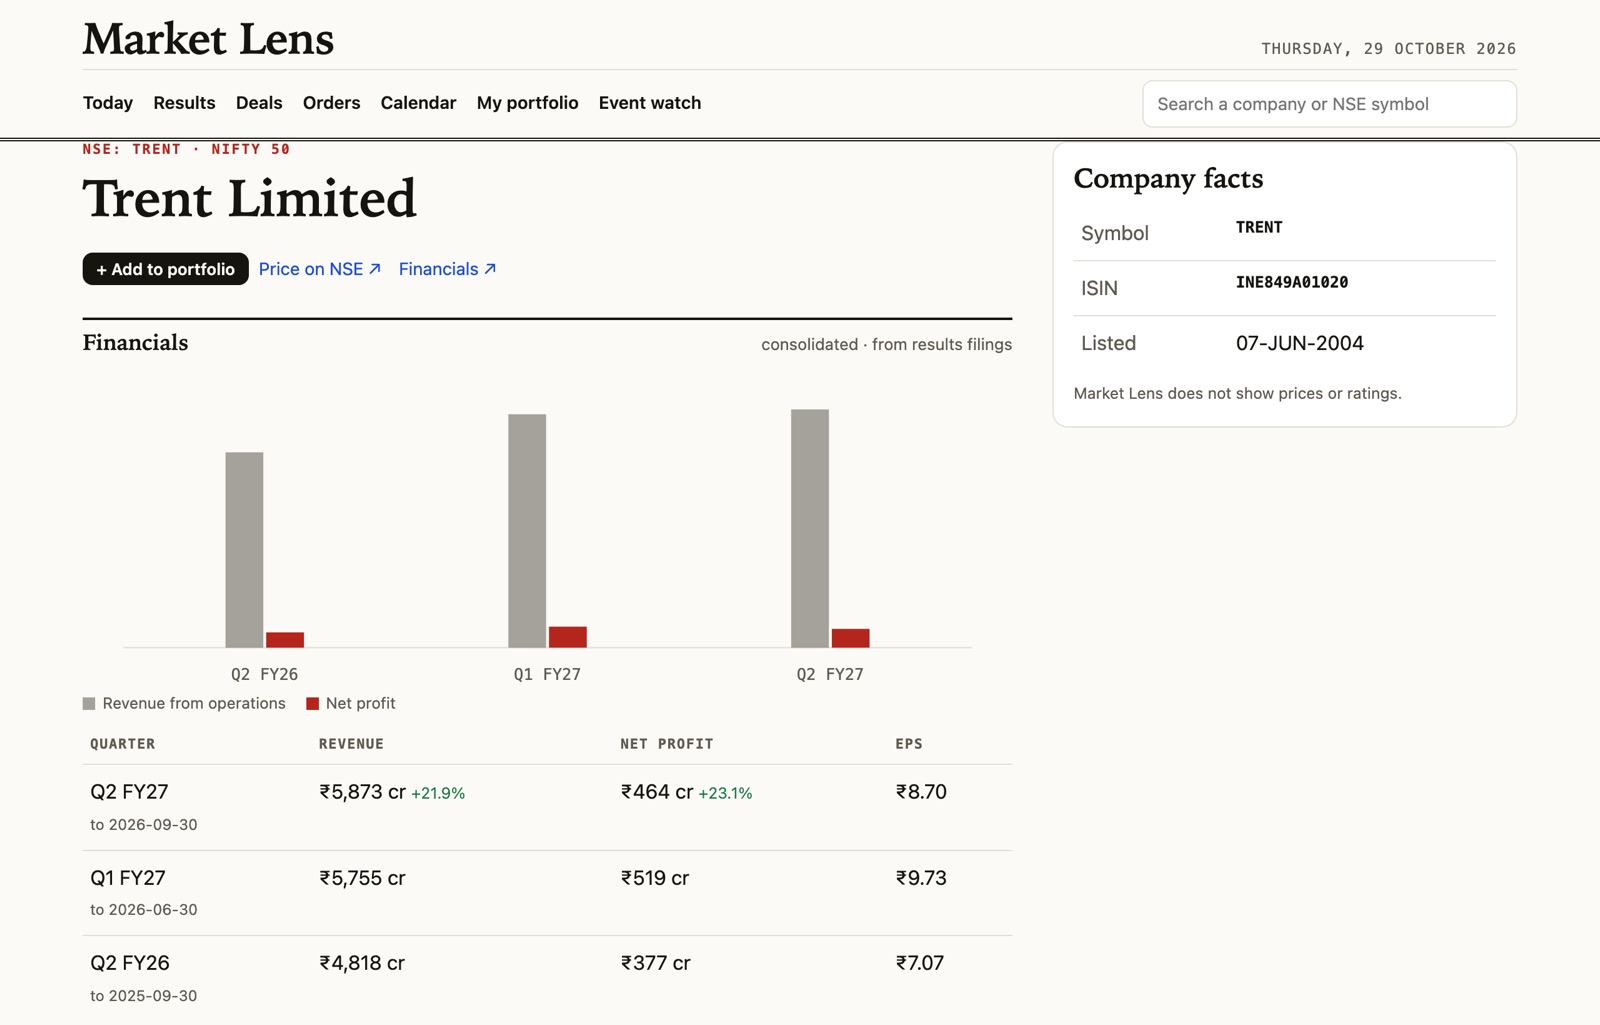Click the ISIN value INE849A01020
This screenshot has width=1600, height=1025.
(x=1292, y=282)
